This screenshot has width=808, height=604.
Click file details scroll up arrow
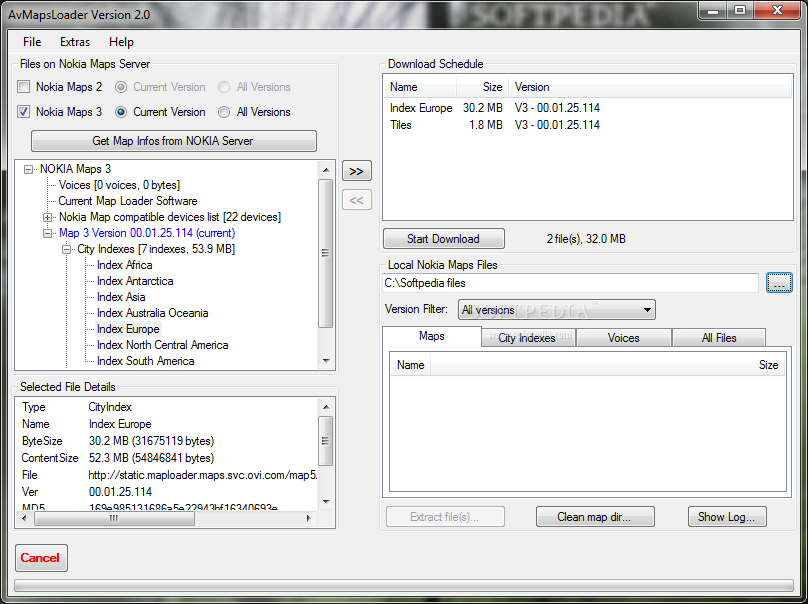tap(326, 407)
